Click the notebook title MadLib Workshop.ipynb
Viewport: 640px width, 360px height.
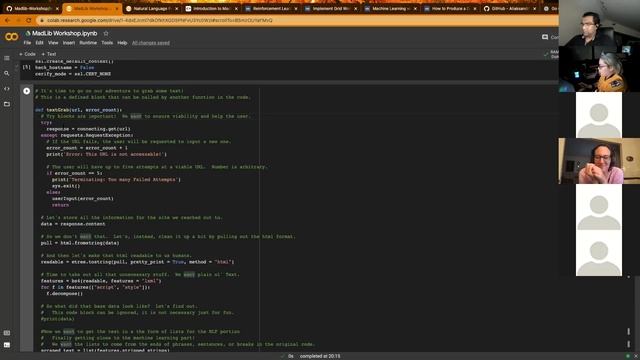(x=64, y=33)
